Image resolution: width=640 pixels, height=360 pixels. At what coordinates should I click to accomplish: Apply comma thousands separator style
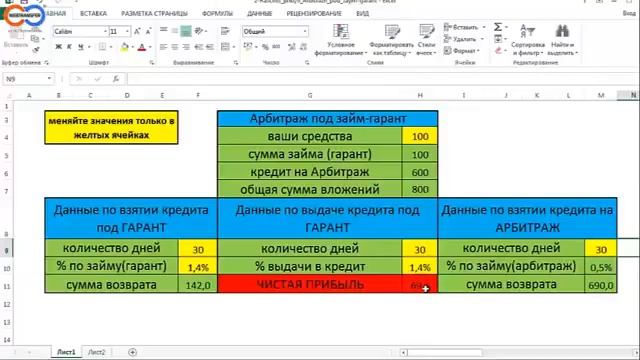coord(276,47)
